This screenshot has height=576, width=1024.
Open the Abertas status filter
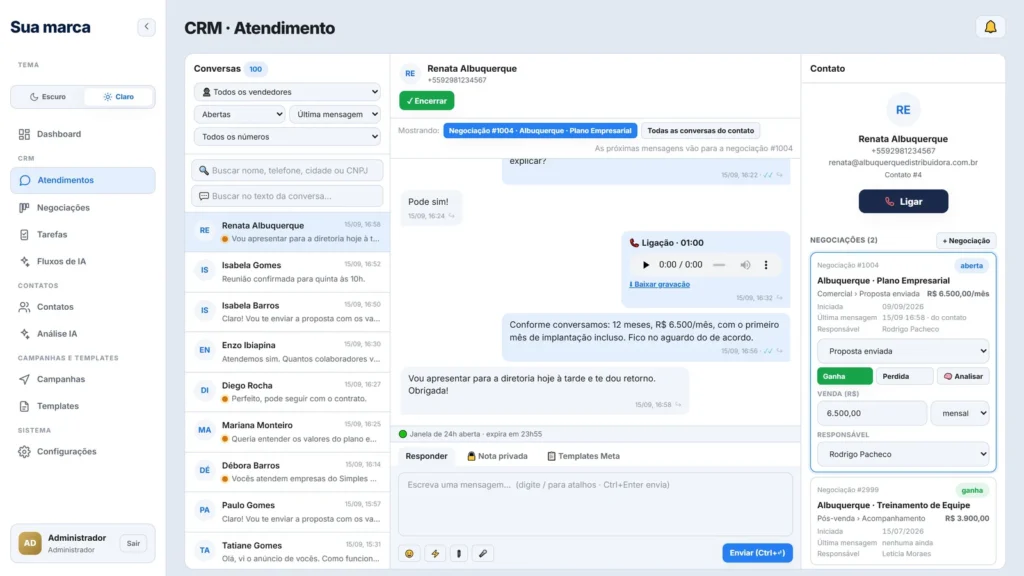240,114
